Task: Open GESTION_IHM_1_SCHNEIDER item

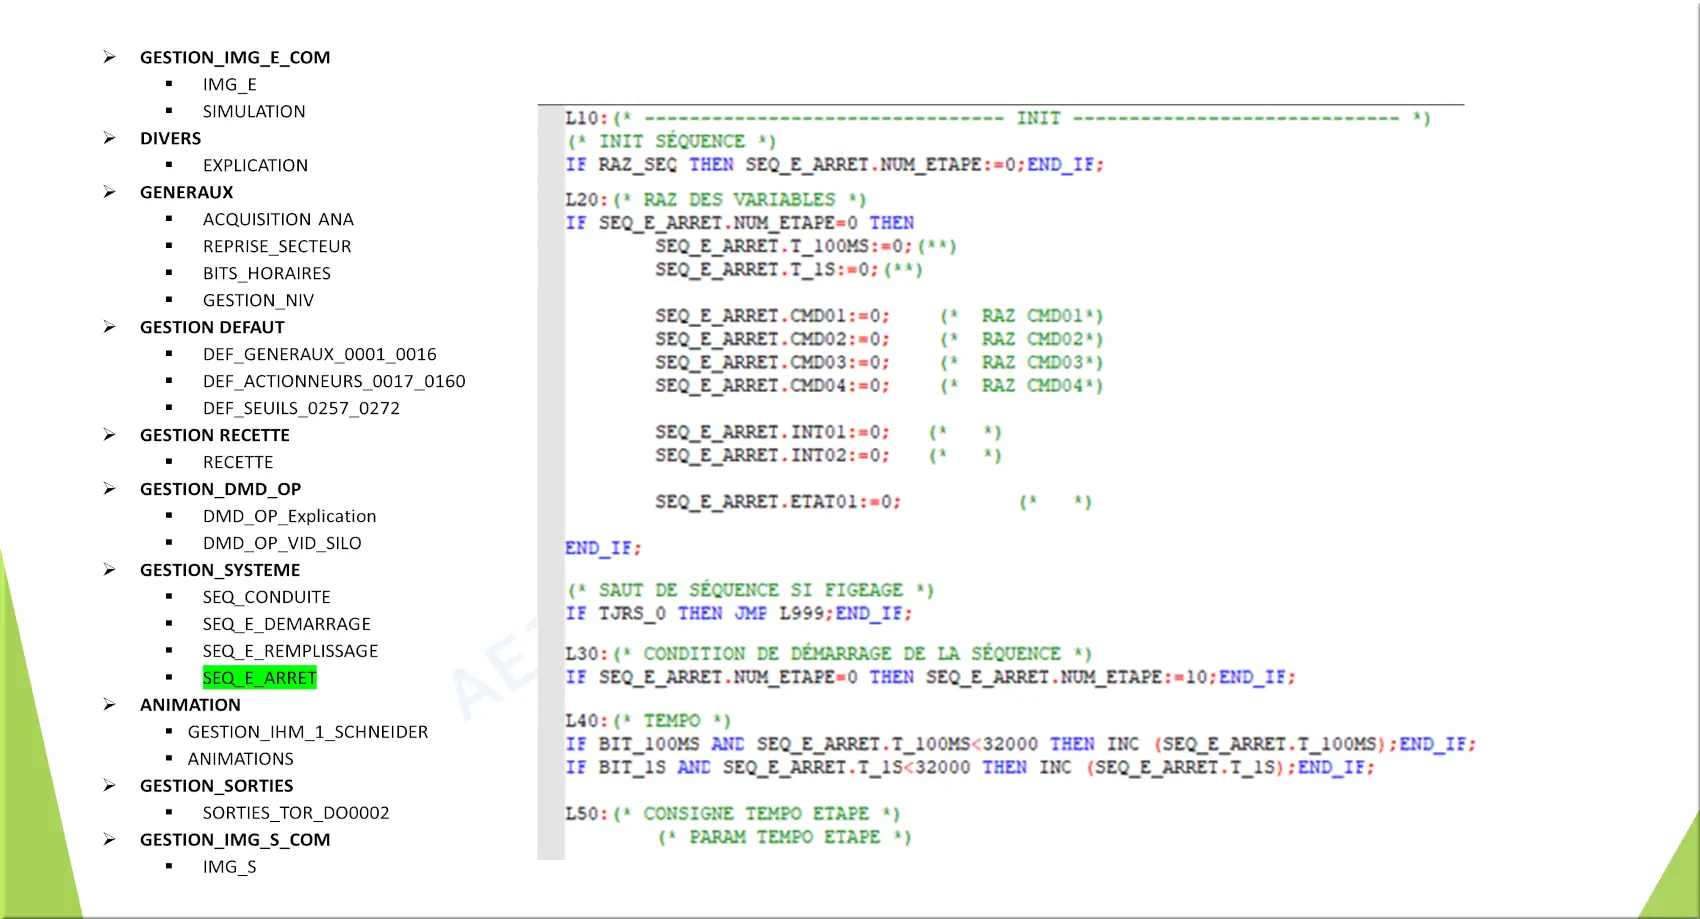Action: coord(308,732)
